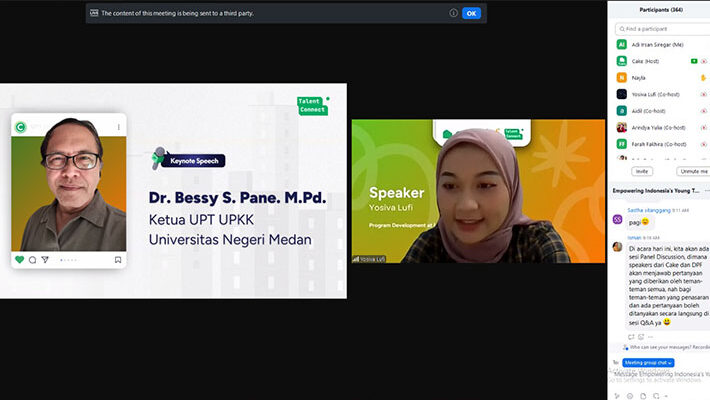Image resolution: width=710 pixels, height=400 pixels.
Task: Click OK on the third-party notice banner
Action: click(471, 13)
